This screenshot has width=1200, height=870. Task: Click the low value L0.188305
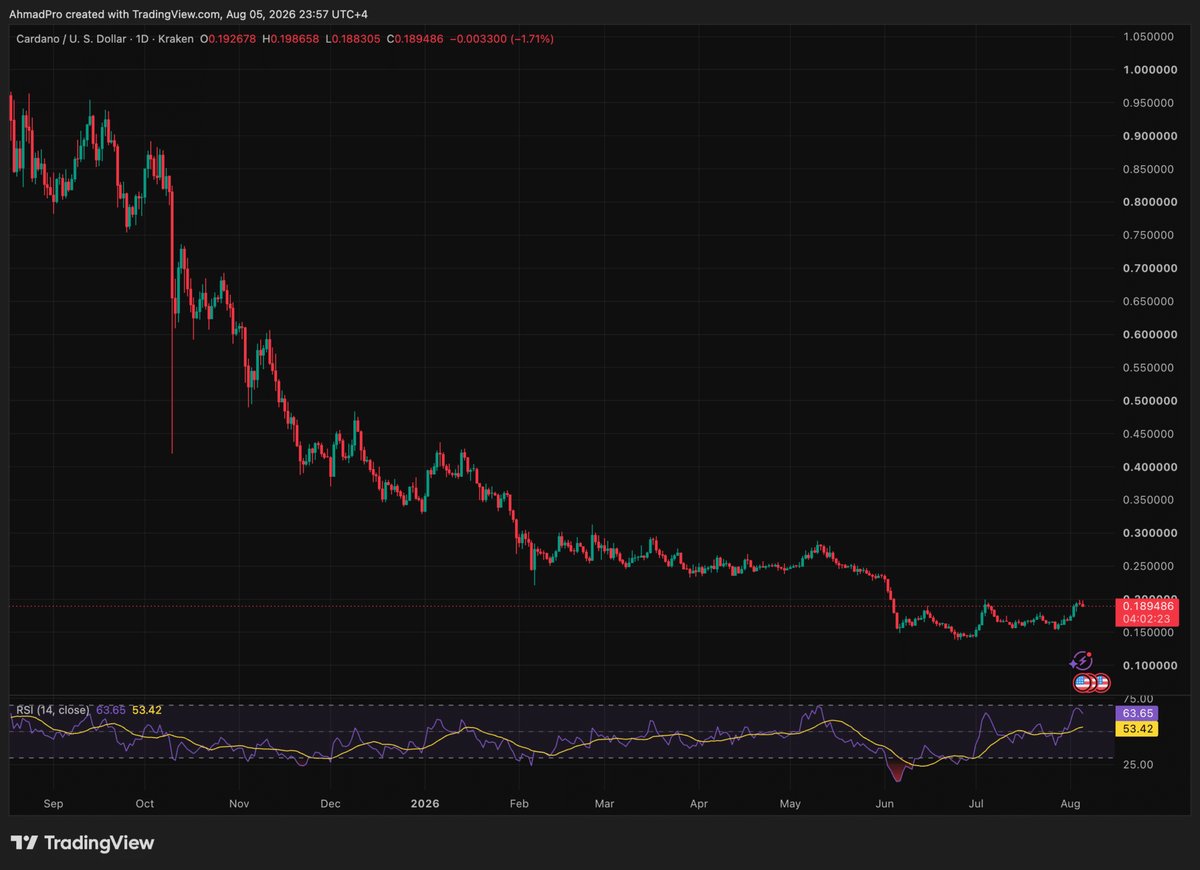(351, 38)
